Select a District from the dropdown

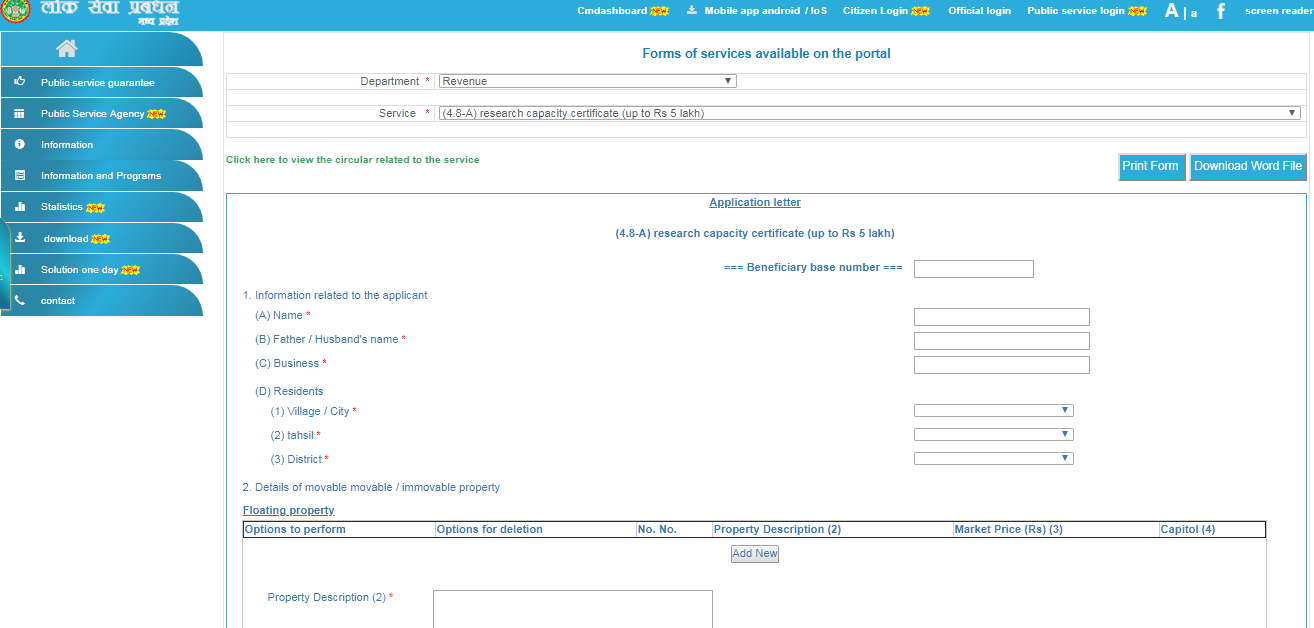[x=993, y=458]
